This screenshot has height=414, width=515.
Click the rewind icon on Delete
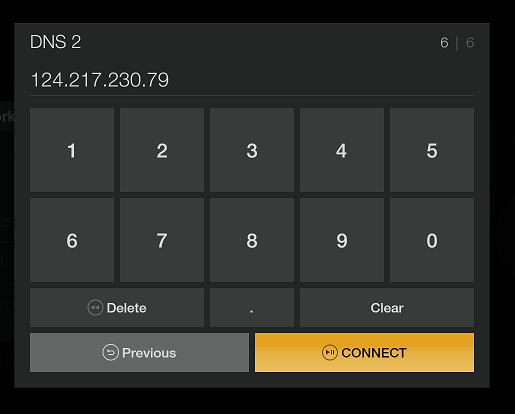(x=95, y=307)
